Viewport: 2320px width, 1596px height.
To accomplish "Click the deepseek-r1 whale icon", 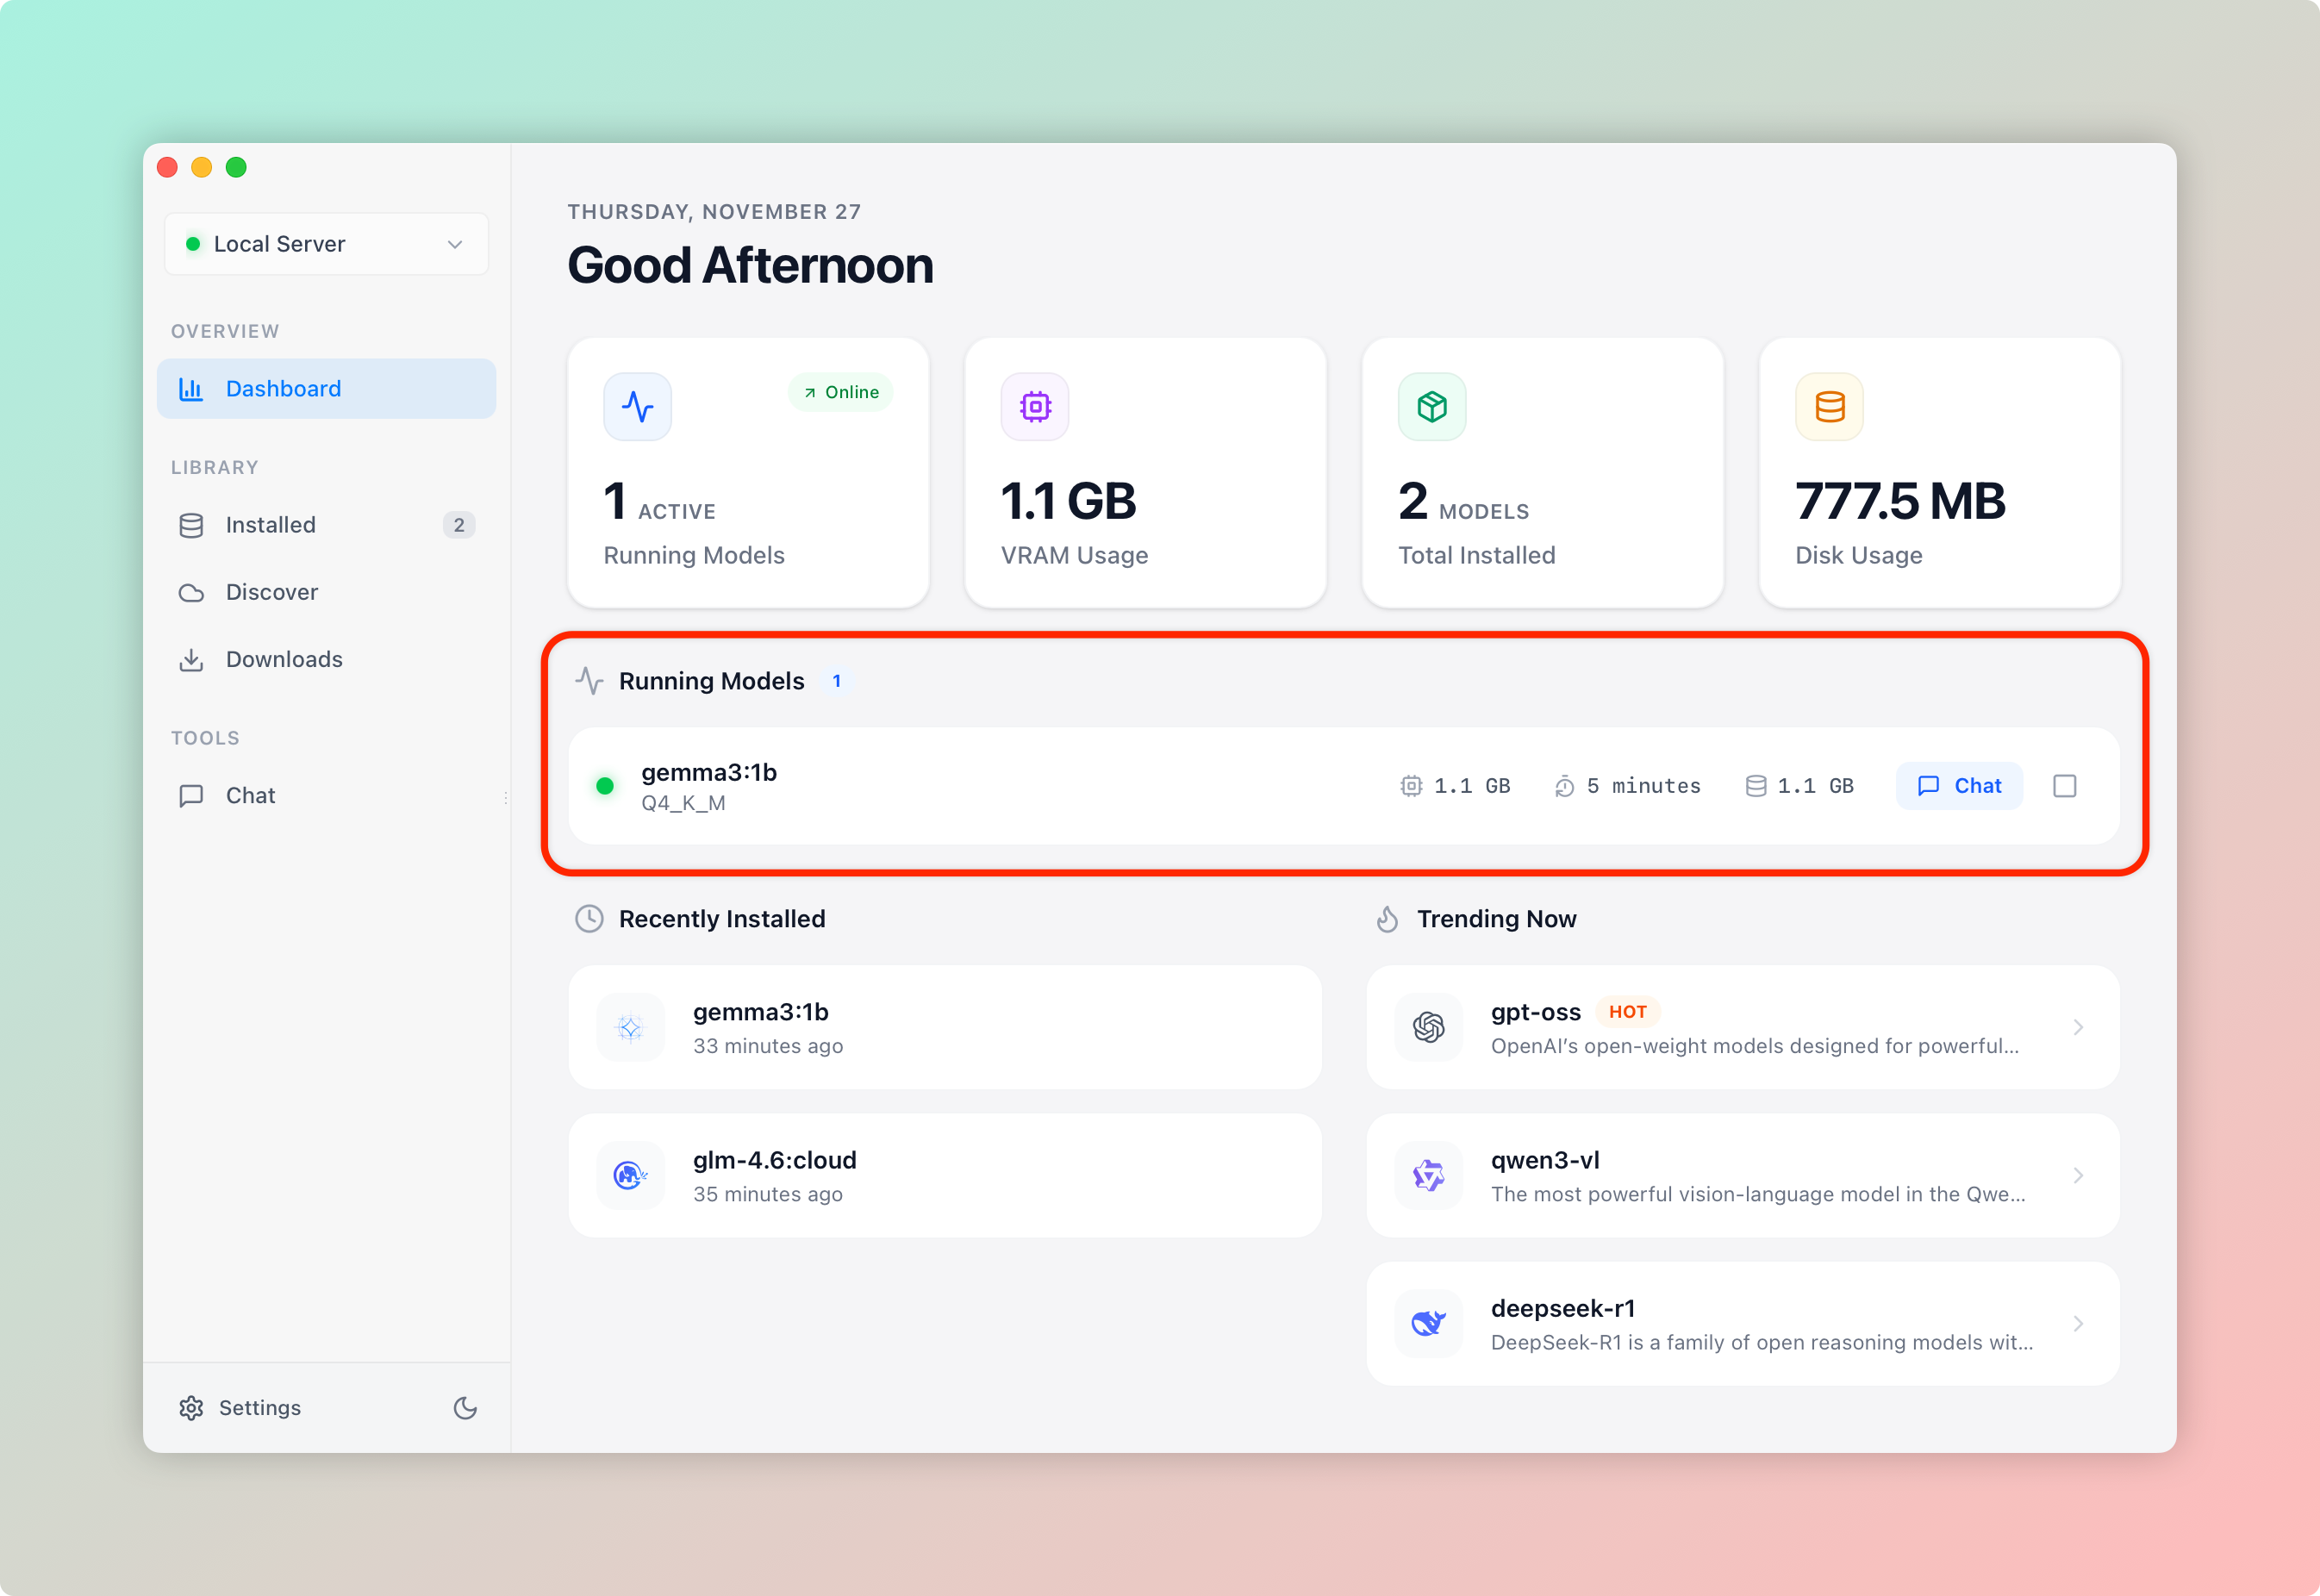I will pos(1428,1323).
